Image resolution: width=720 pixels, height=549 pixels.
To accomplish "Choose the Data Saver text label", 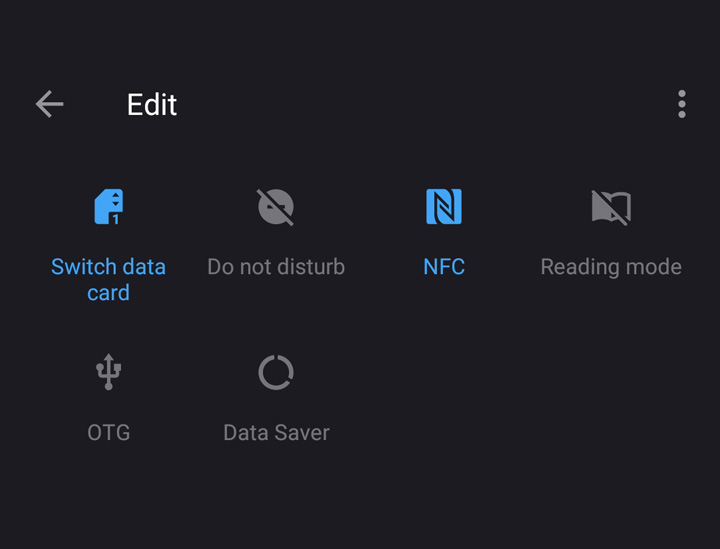I will (x=276, y=432).
